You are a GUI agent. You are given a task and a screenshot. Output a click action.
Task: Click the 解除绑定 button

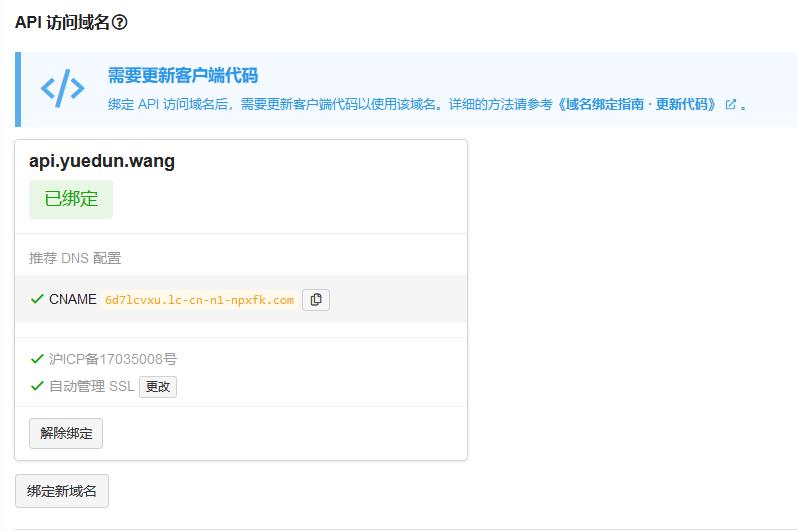tap(66, 434)
